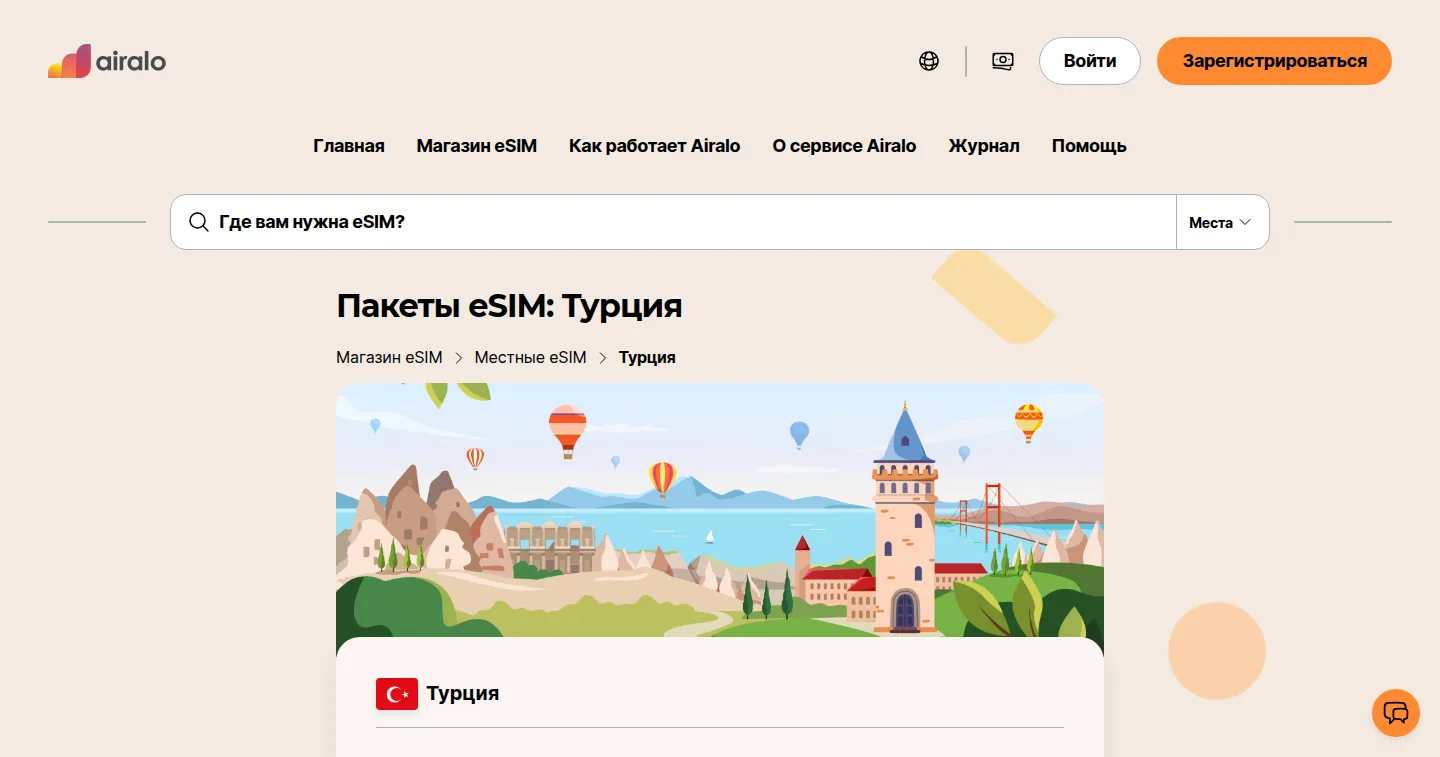Open the chat support widget
This screenshot has height=757, width=1440.
(1396, 713)
